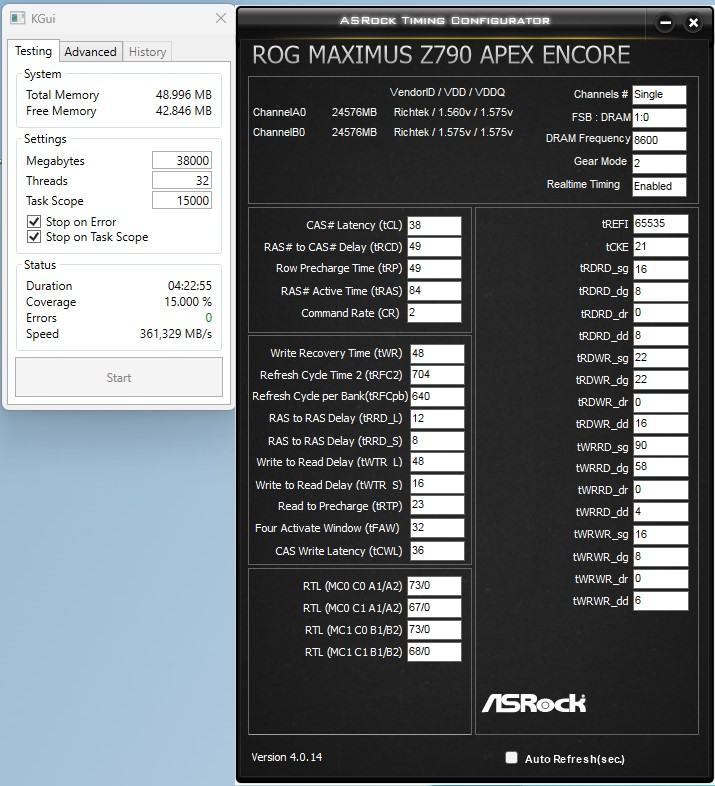Click the tRDRD_sg field
Screen dimensions: 715x786
click(661, 269)
